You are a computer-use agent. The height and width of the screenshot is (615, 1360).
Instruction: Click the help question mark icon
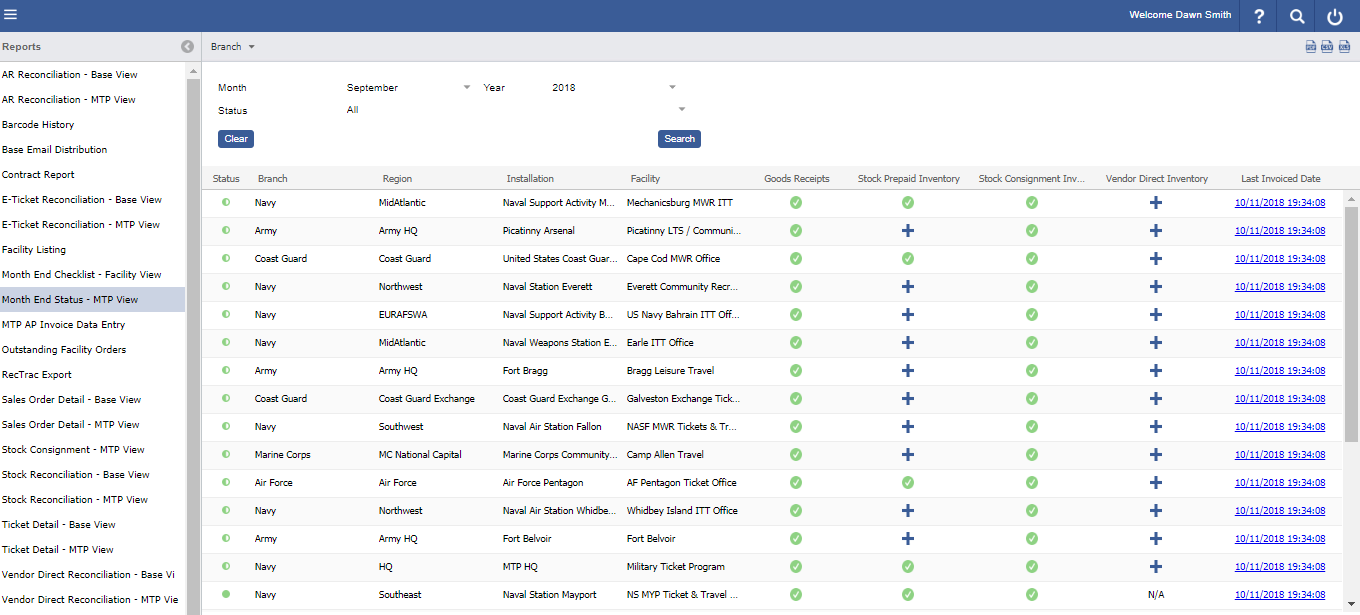1259,16
